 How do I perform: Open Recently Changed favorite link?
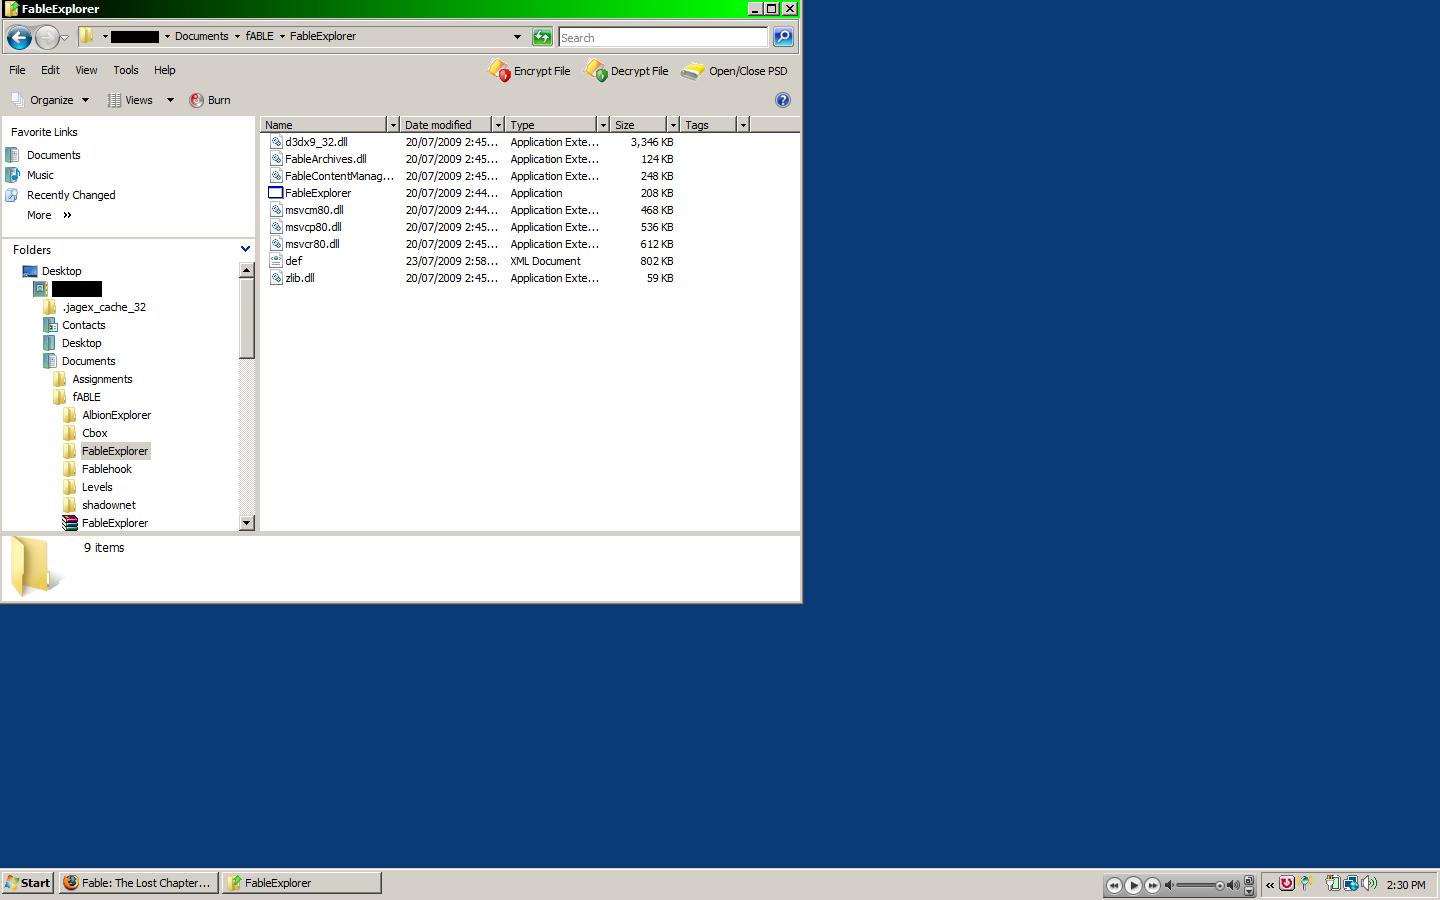tap(71, 195)
